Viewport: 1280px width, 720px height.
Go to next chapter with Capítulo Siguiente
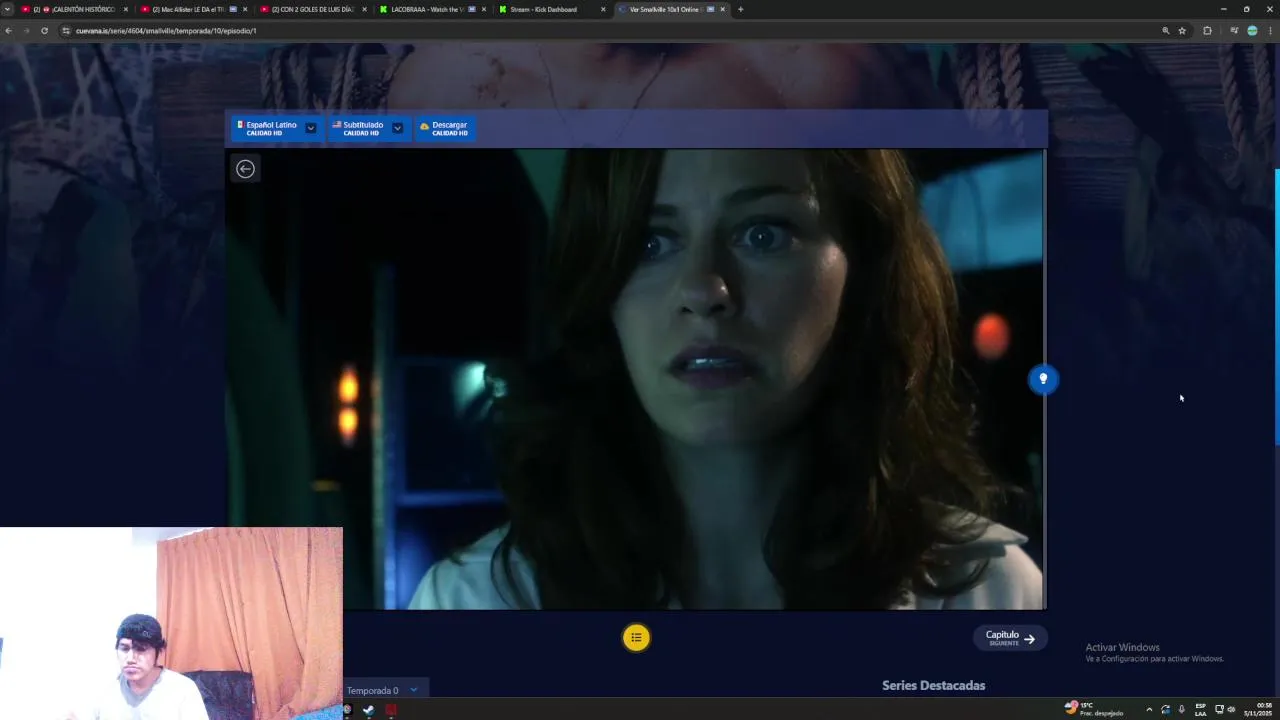click(x=1010, y=638)
